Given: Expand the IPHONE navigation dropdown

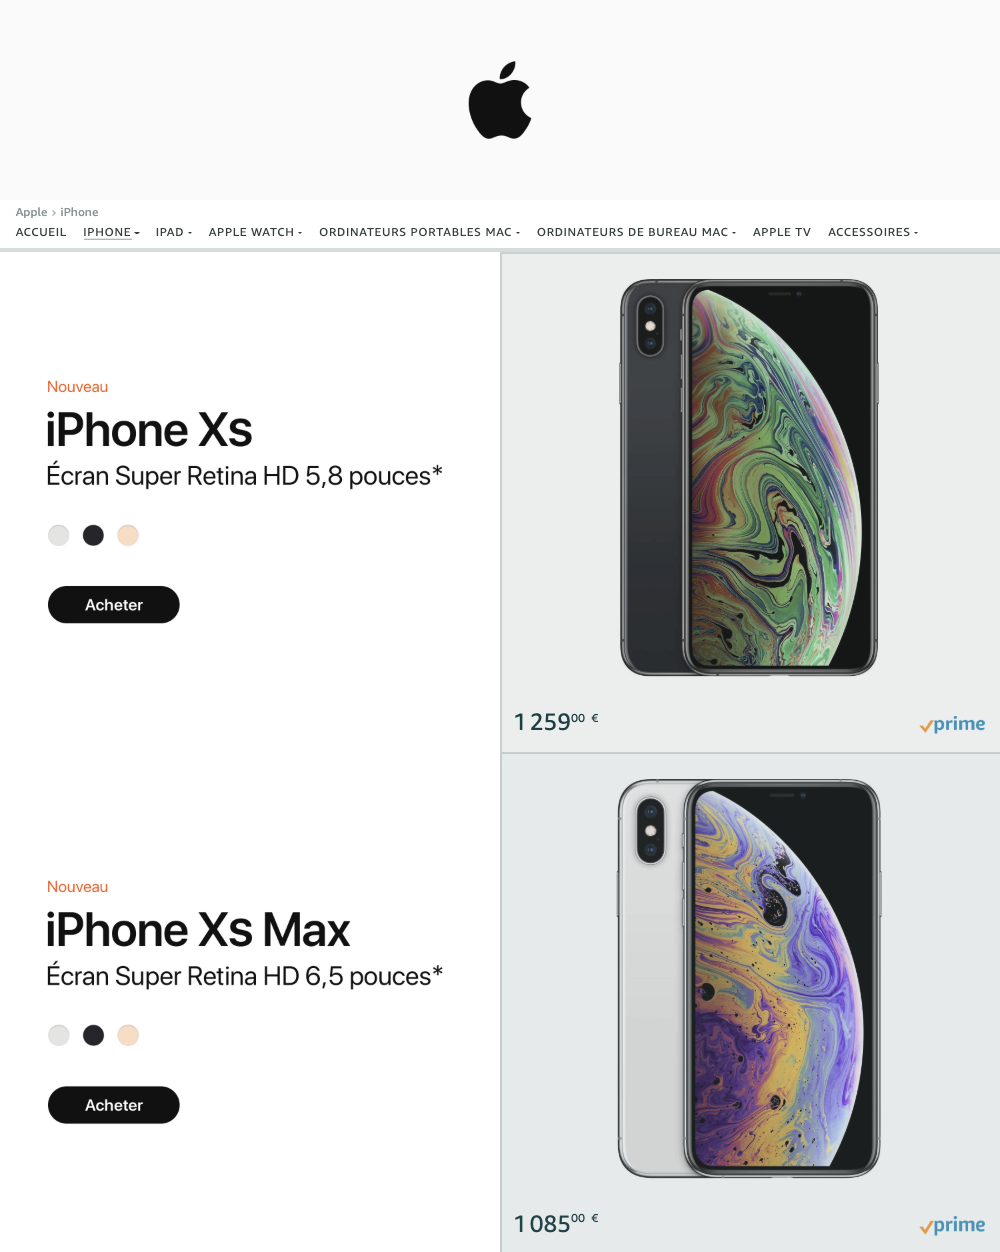Looking at the screenshot, I should pyautogui.click(x=111, y=232).
